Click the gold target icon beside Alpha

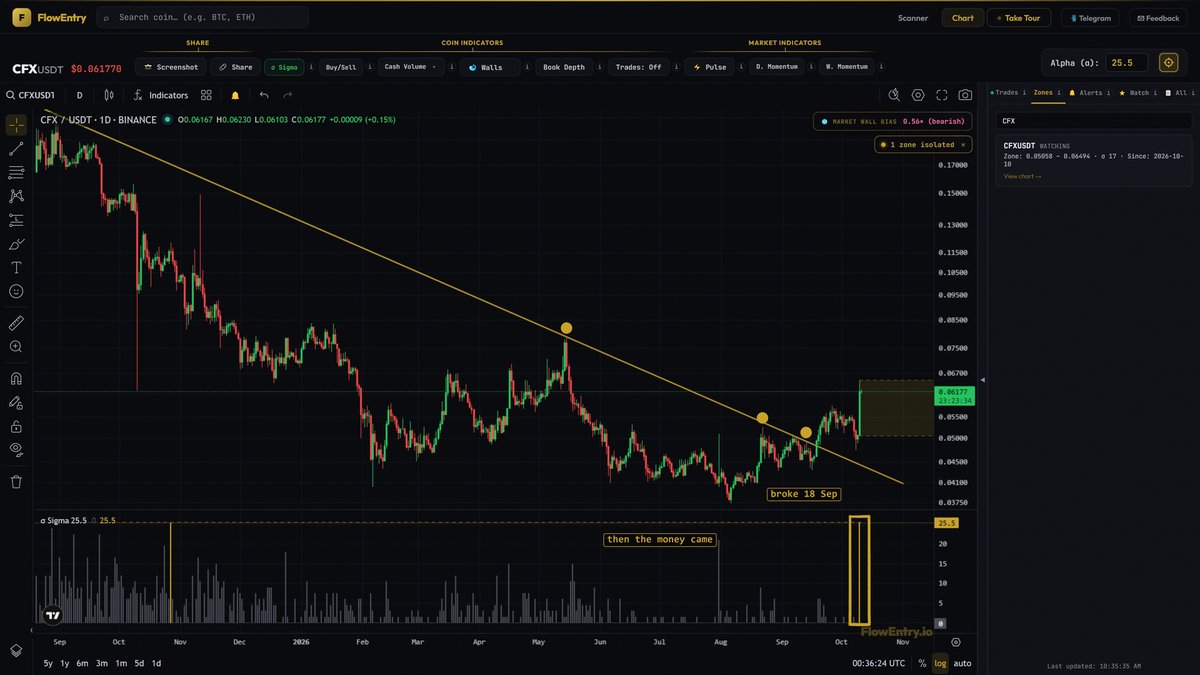[1168, 62]
